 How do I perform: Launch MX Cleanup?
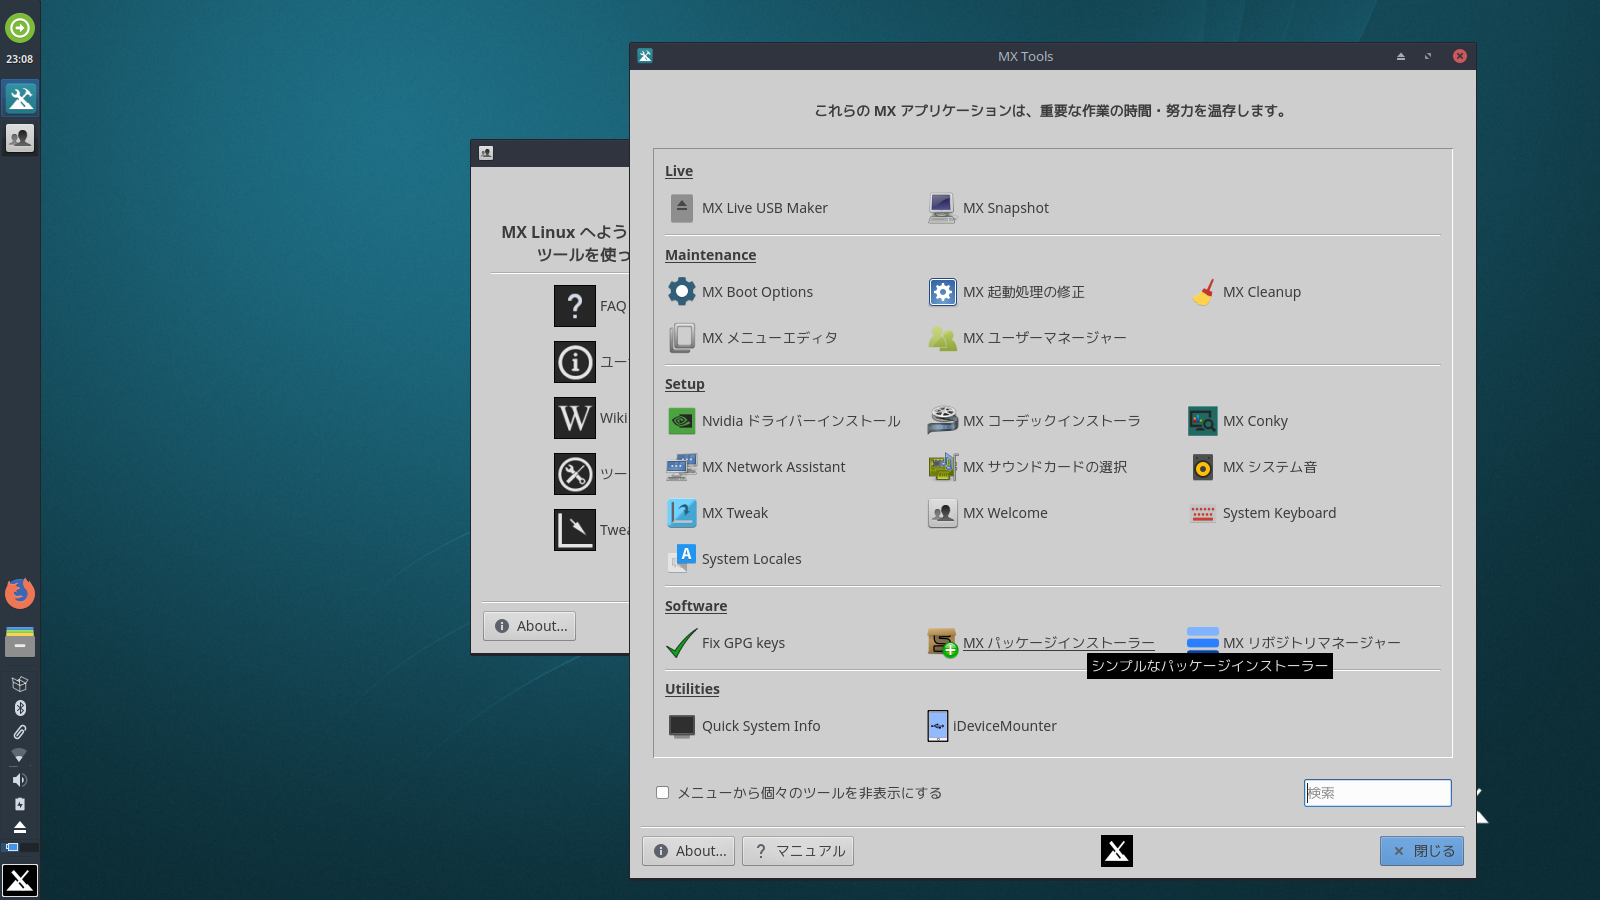pyautogui.click(x=1245, y=292)
